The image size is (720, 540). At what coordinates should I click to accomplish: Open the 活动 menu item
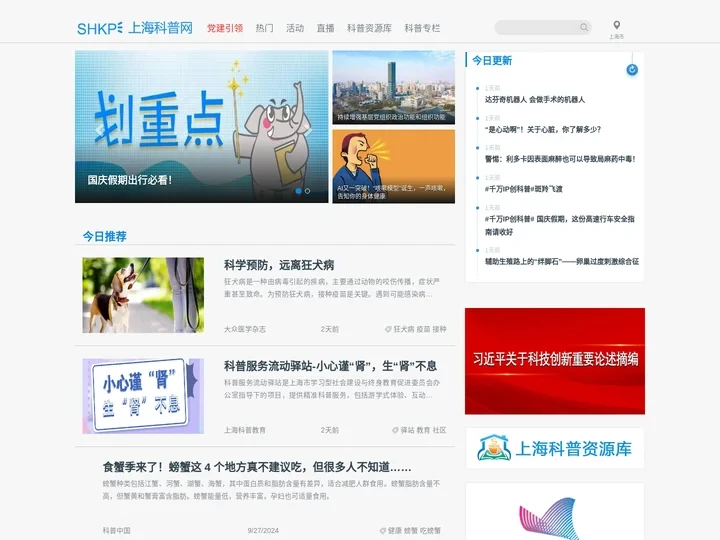[295, 28]
